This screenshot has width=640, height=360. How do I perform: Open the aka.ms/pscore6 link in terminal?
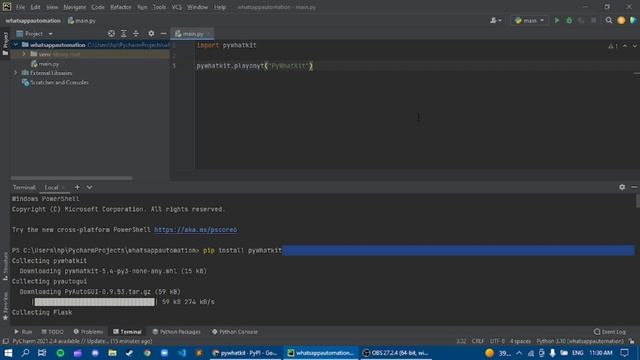pos(196,230)
